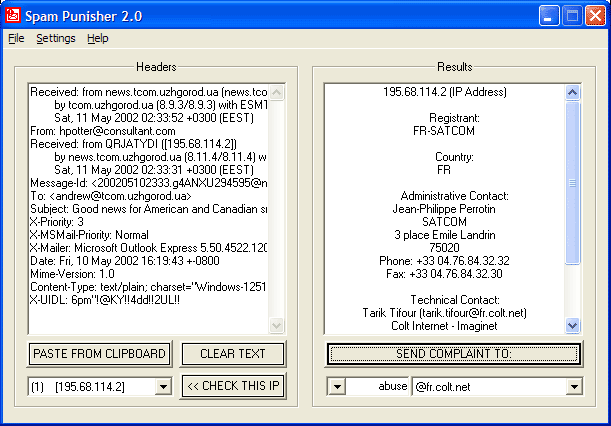Screen dimensions: 611x426
Task: Close the Spam Punisher window
Action: pos(595,16)
